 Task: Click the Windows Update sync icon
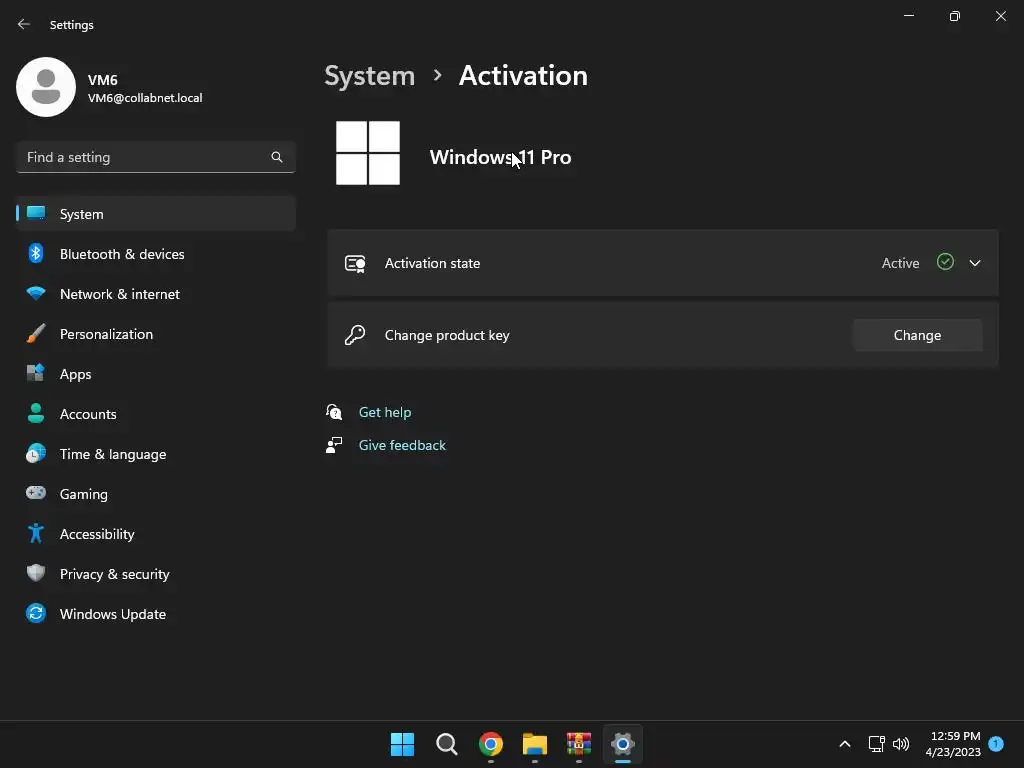[x=36, y=613]
